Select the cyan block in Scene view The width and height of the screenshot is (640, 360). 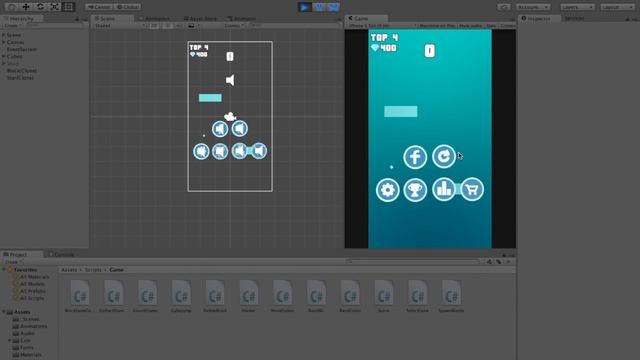(210, 98)
